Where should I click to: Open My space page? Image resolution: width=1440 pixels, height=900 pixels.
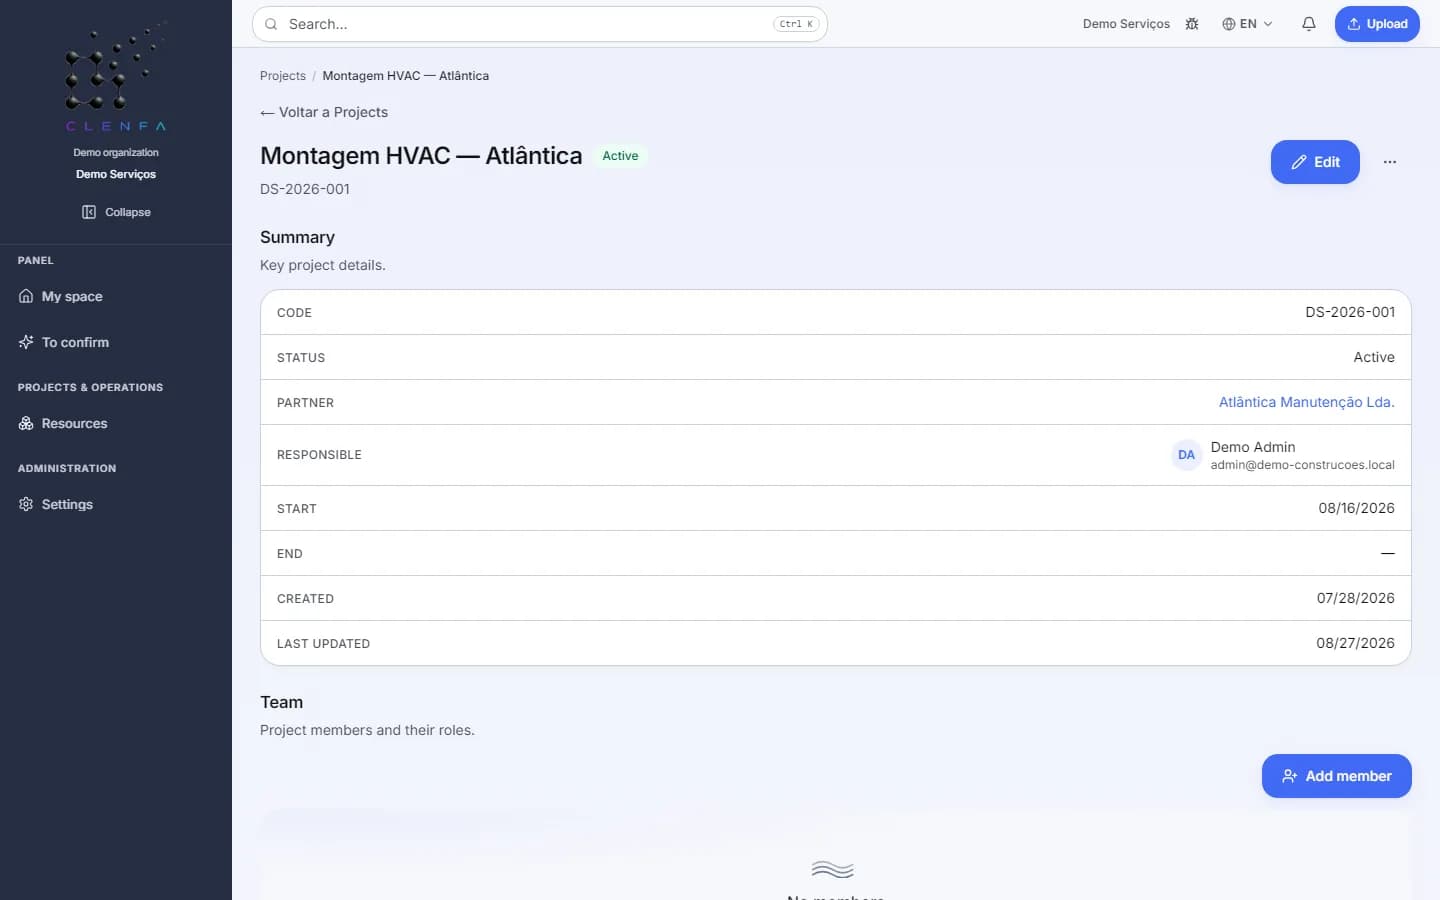[x=116, y=296]
